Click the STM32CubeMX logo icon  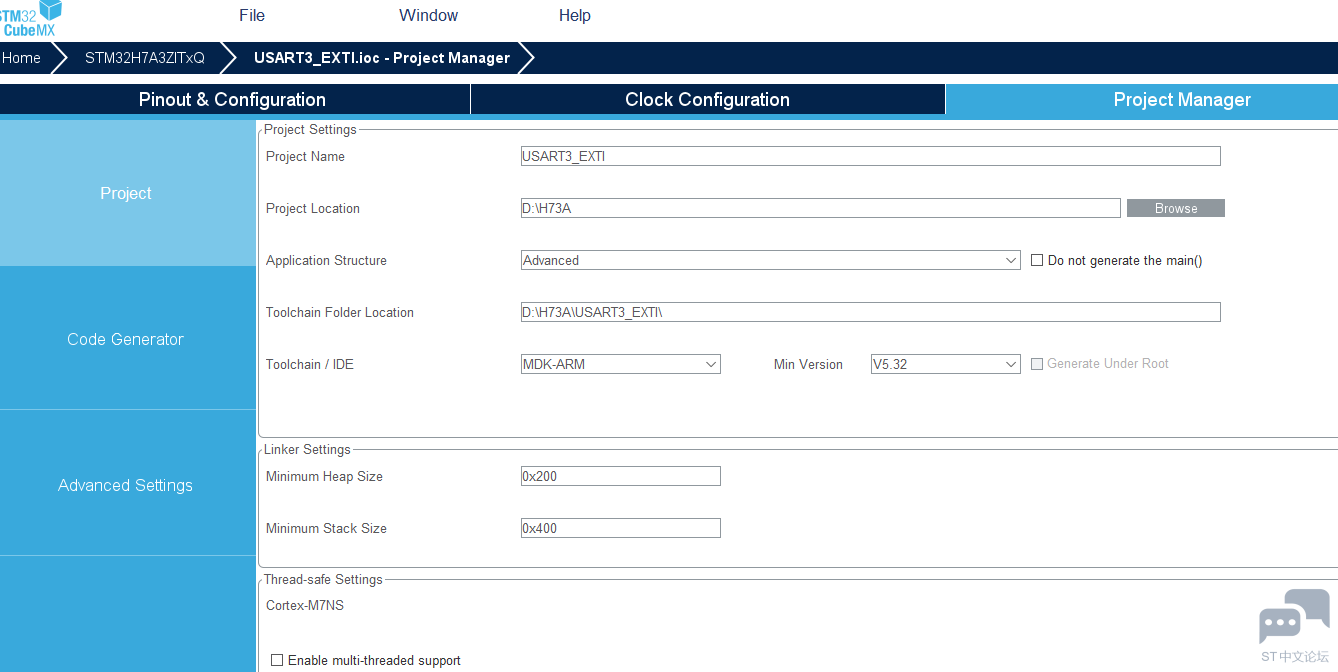pos(31,19)
